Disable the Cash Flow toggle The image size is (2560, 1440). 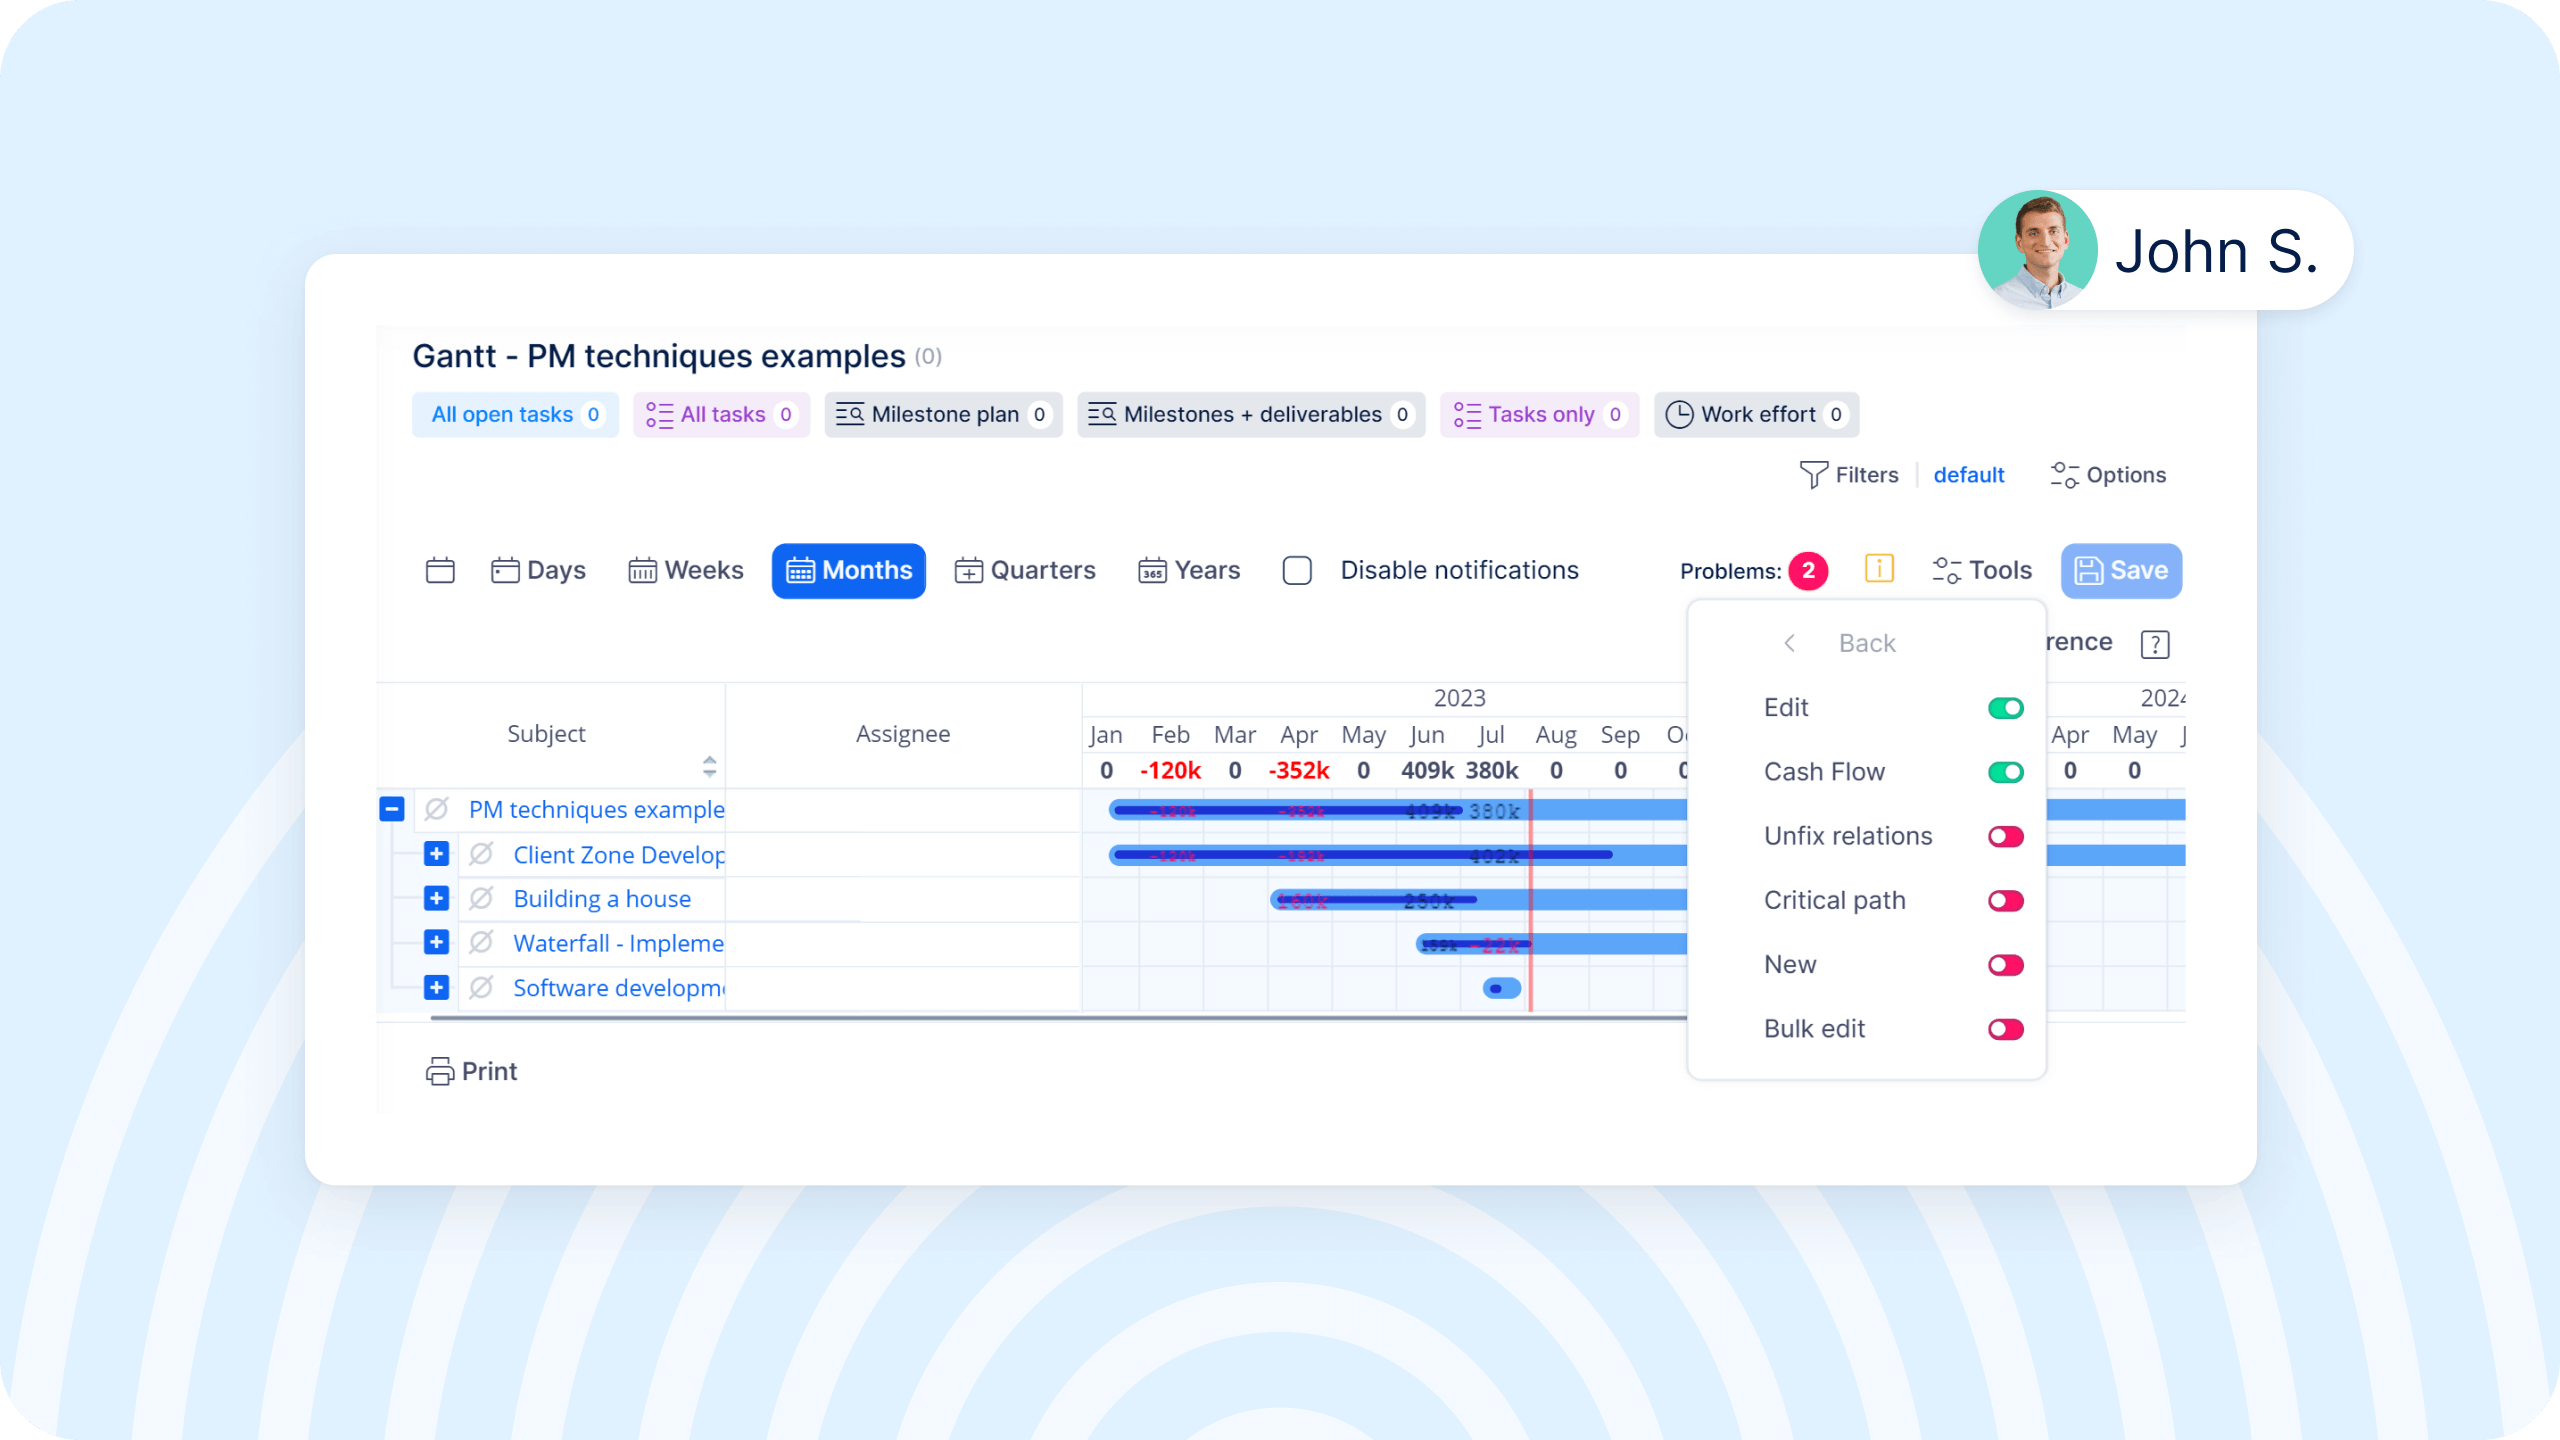[x=2005, y=771]
